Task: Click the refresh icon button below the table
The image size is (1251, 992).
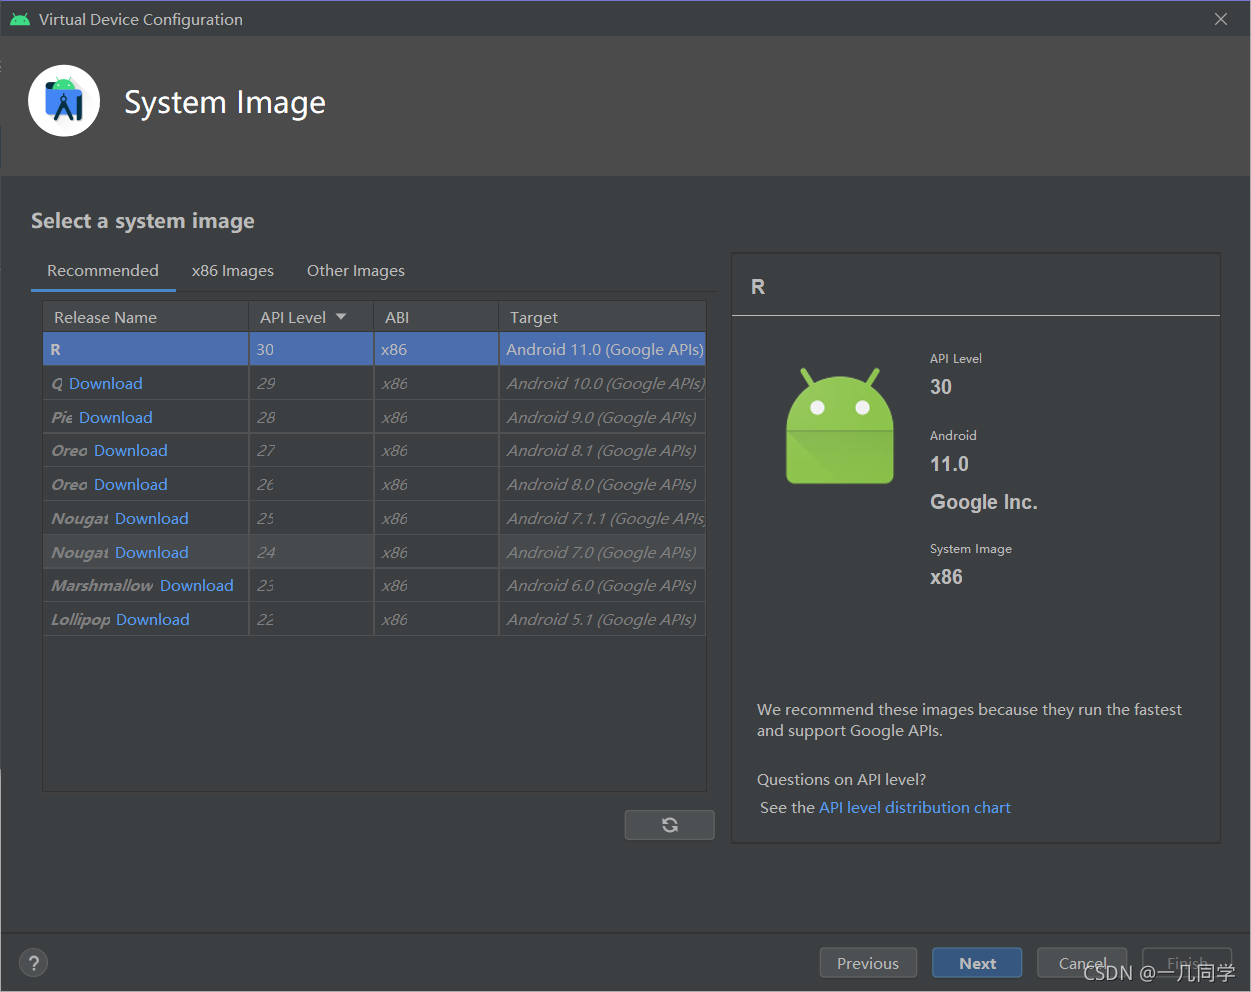Action: pos(669,825)
